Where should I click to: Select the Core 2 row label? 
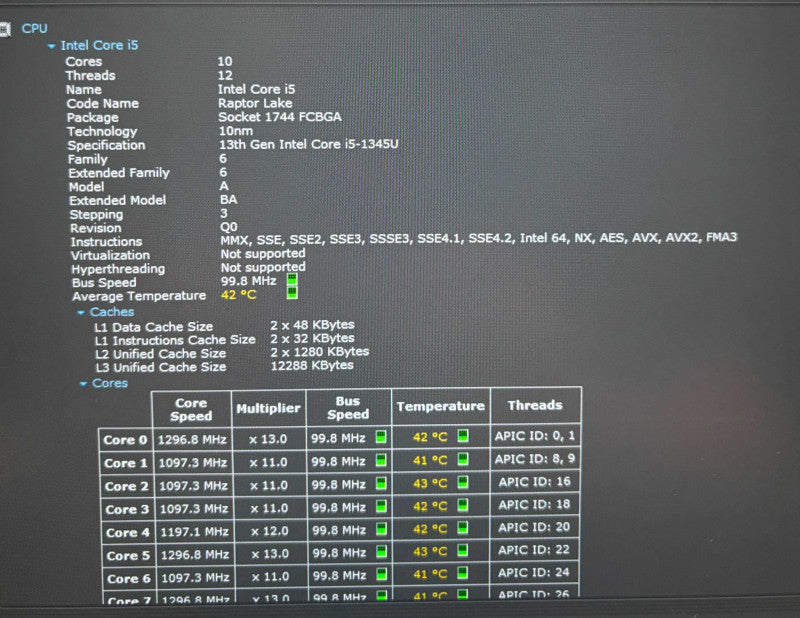tap(127, 486)
